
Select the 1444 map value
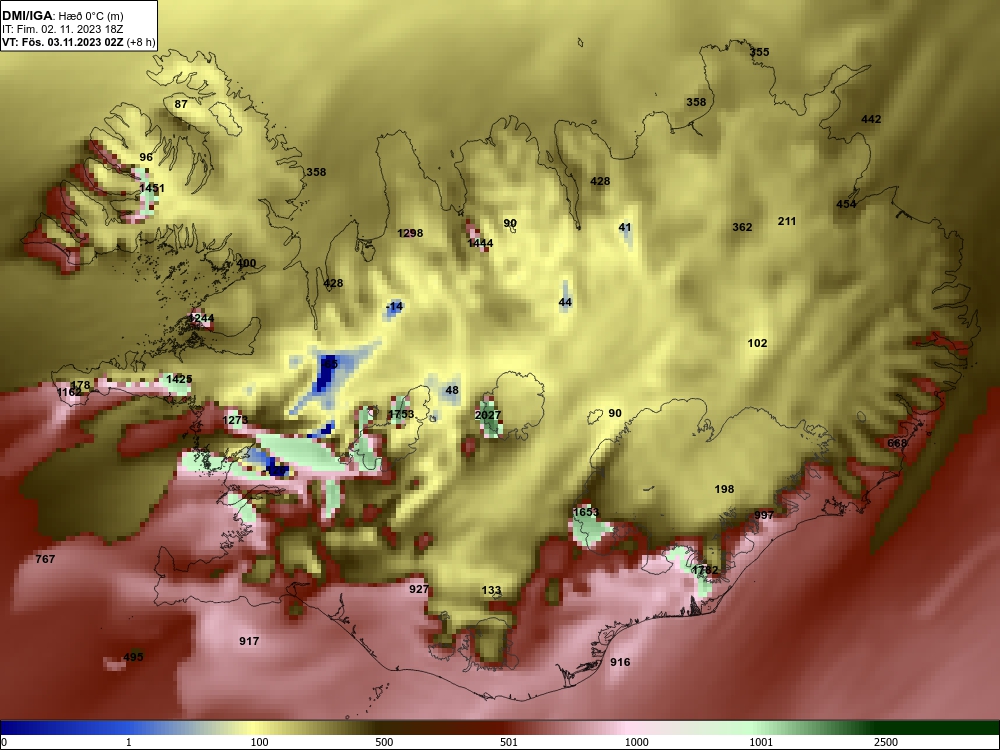[480, 243]
